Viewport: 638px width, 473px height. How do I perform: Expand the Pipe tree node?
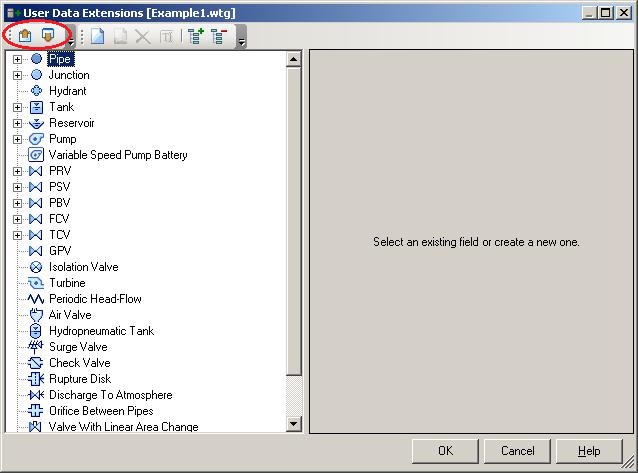pyautogui.click(x=17, y=59)
